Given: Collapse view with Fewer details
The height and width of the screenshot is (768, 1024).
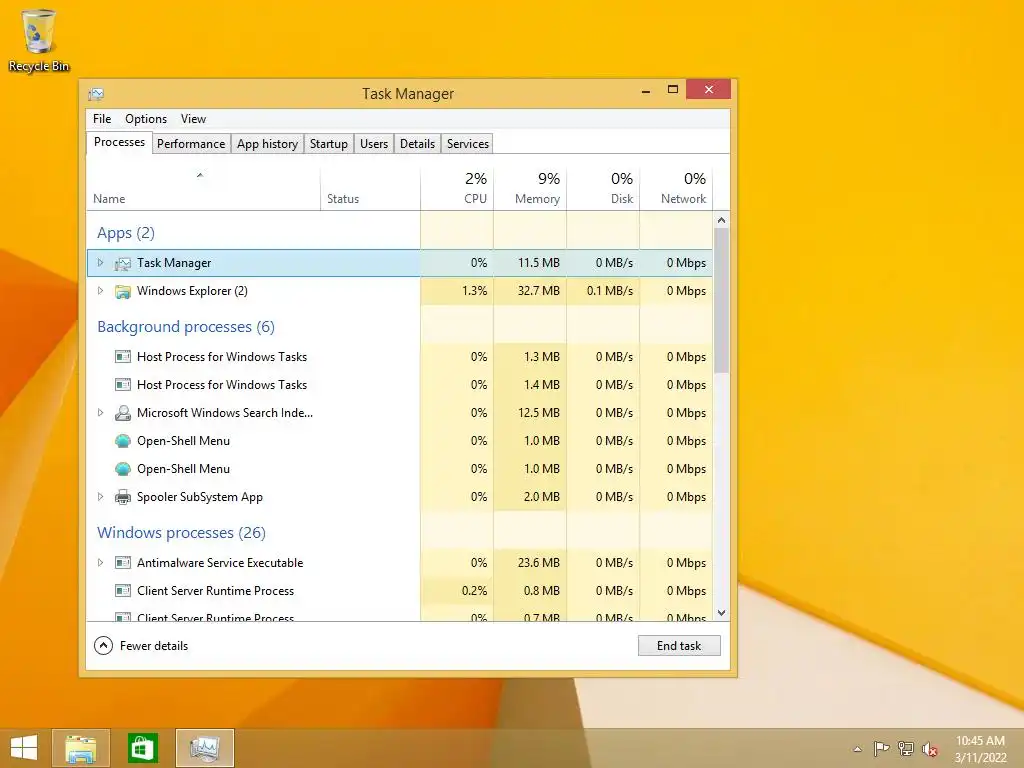Looking at the screenshot, I should tap(141, 646).
